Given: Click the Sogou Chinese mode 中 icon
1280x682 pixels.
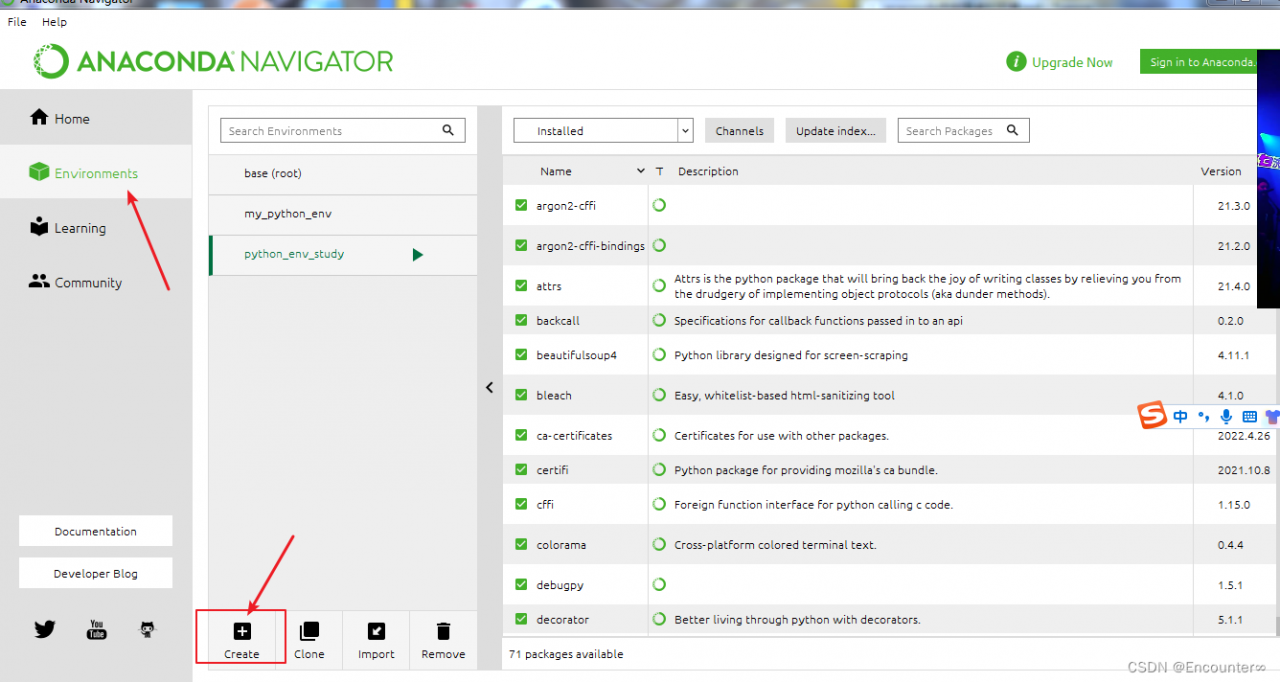Looking at the screenshot, I should [x=1181, y=416].
